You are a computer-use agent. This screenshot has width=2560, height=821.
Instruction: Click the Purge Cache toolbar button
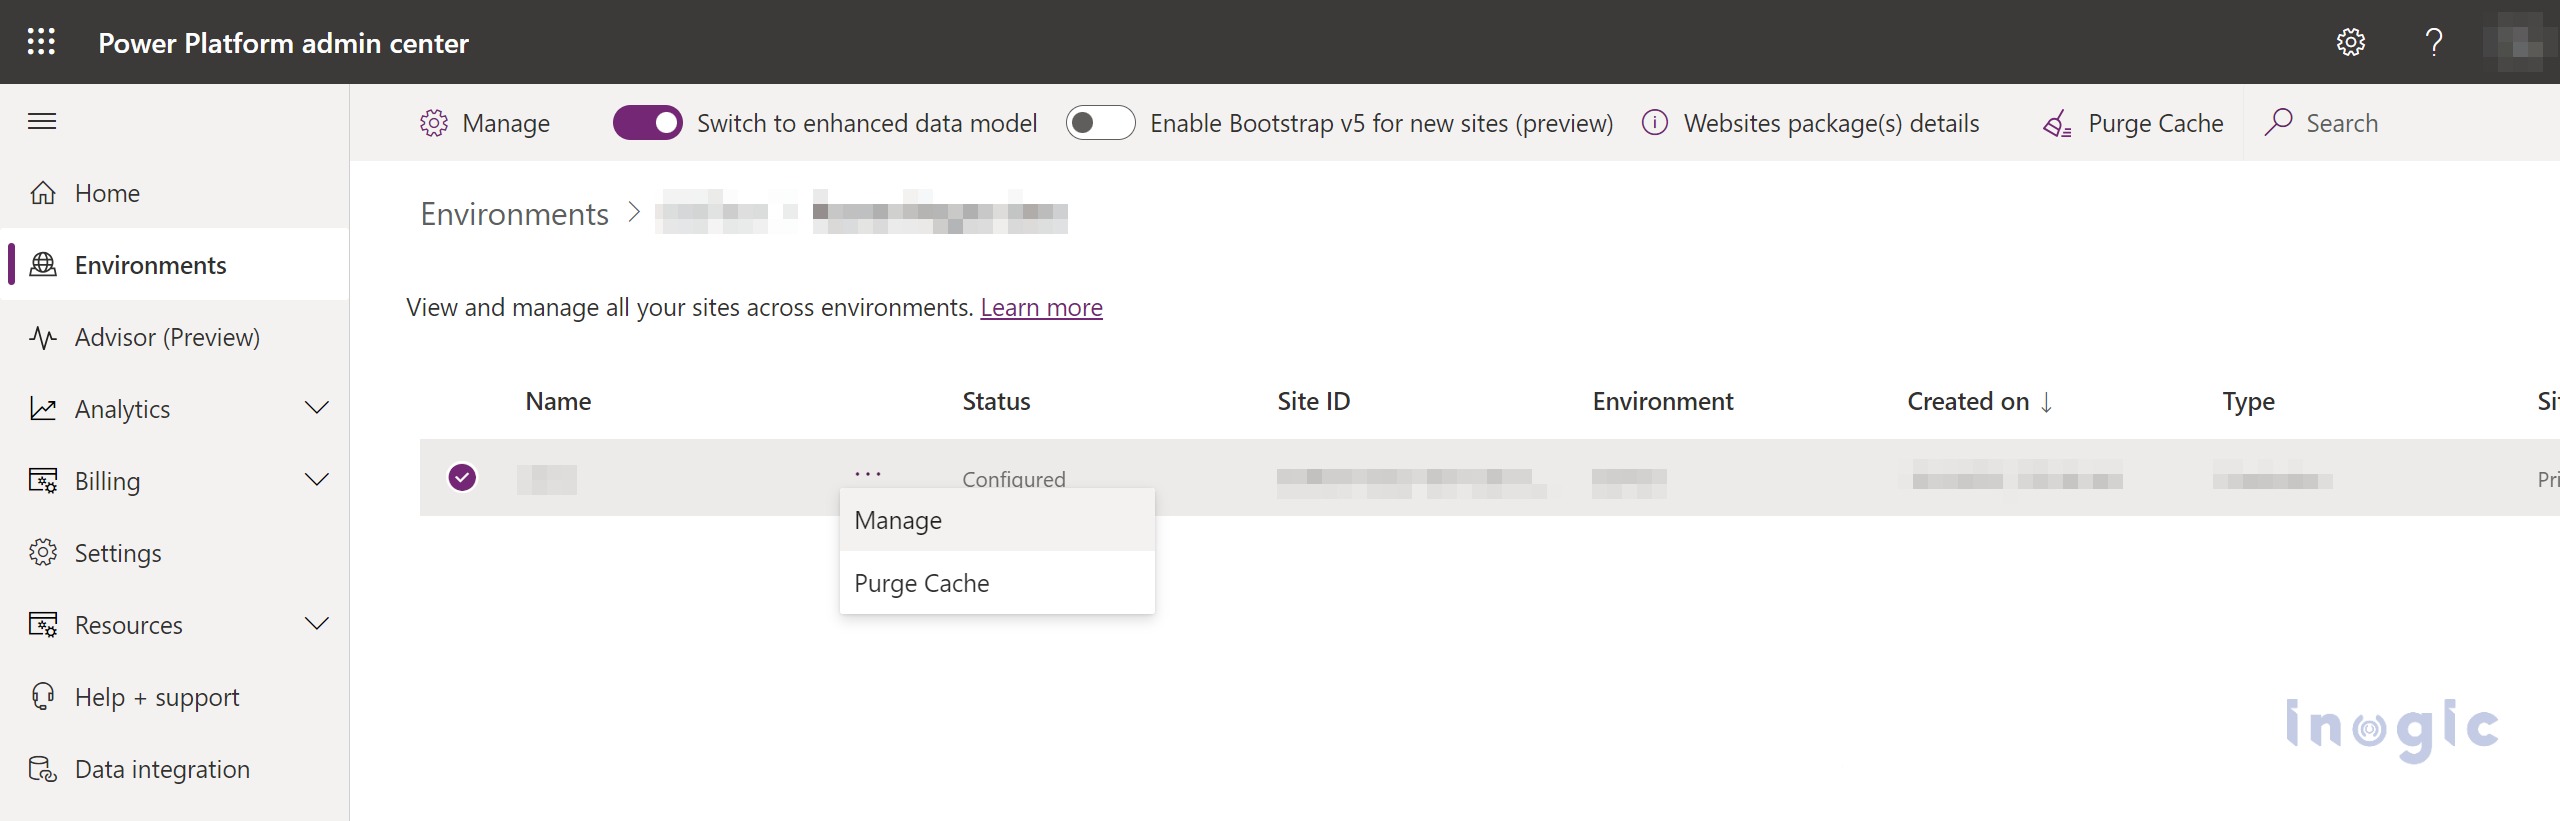pyautogui.click(x=2134, y=123)
